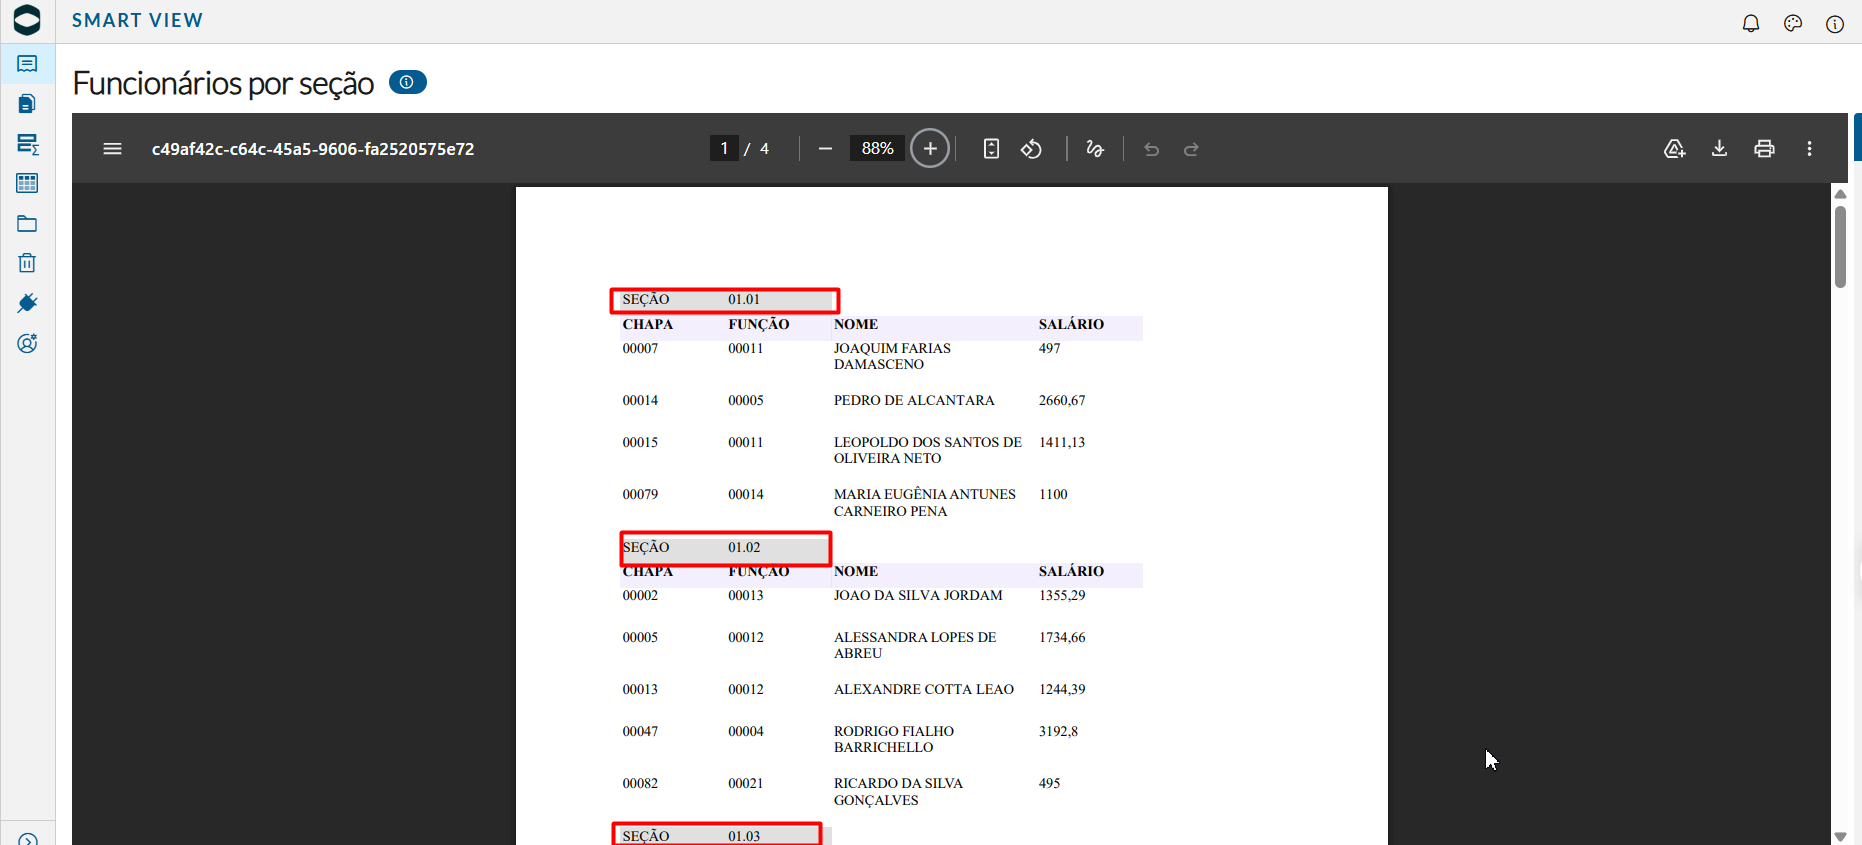Zoom out the PDF with minus button

coord(825,149)
